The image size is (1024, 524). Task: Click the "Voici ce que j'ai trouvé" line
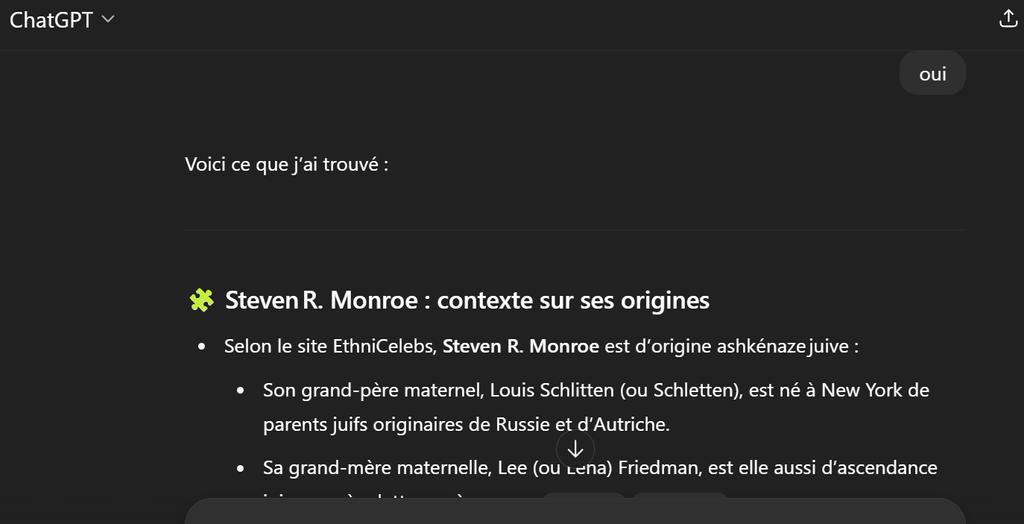pyautogui.click(x=286, y=164)
